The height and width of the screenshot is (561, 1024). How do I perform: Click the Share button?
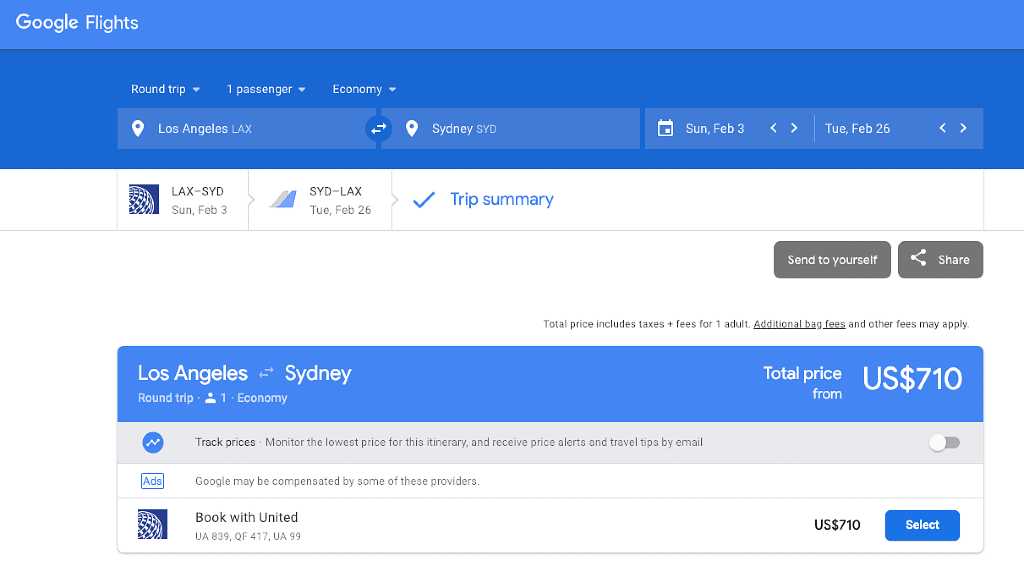tap(940, 259)
